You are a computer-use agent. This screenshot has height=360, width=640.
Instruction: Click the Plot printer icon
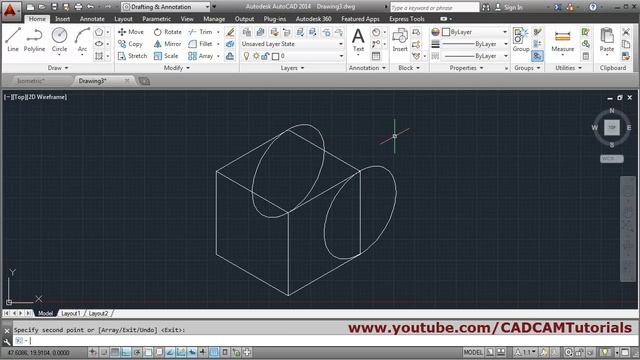pos(78,7)
